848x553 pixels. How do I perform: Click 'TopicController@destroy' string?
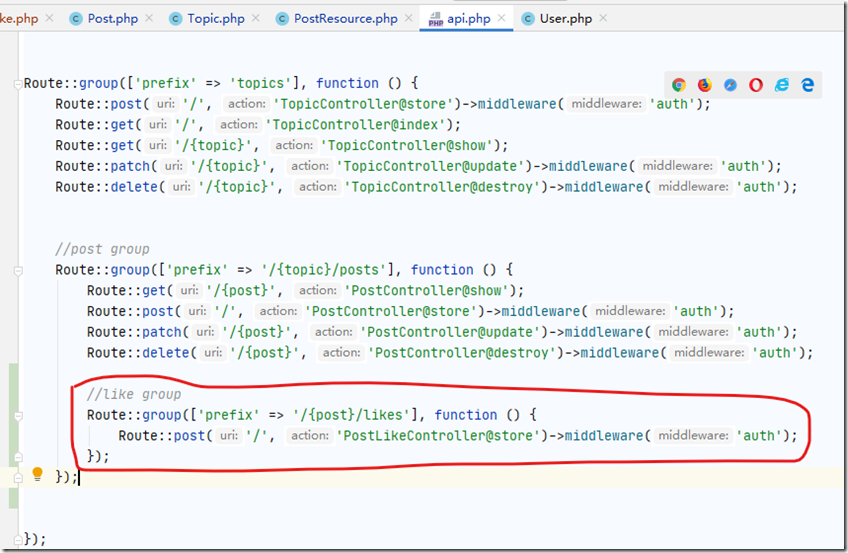446,187
